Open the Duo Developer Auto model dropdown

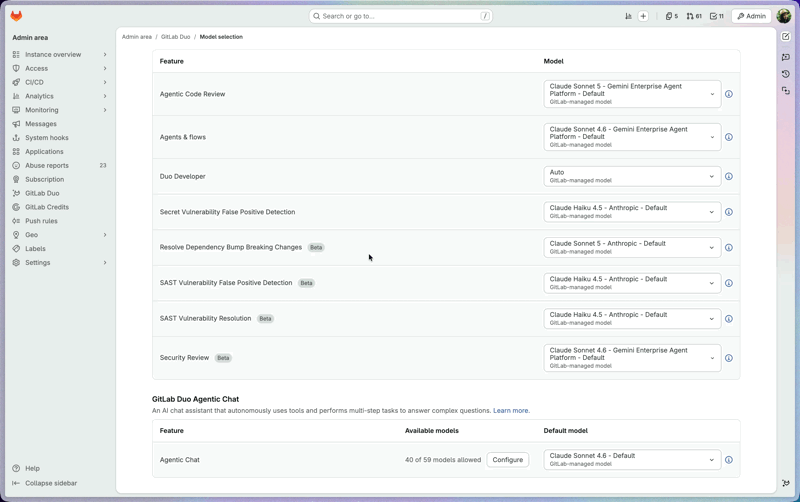[632, 177]
